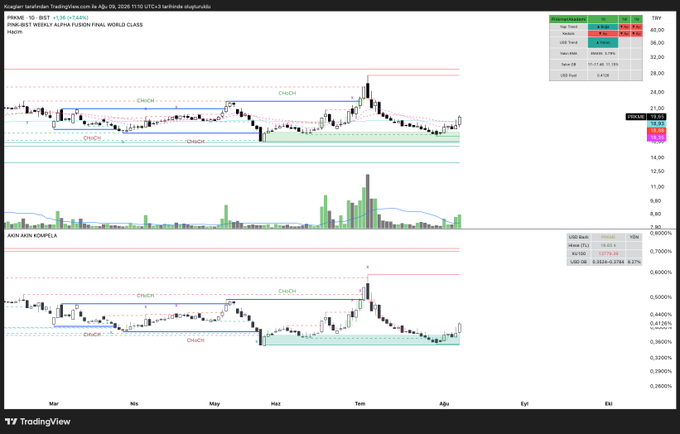Click the red XU100 index value cell
Screen dimensions: 680x434
[x=608, y=254]
